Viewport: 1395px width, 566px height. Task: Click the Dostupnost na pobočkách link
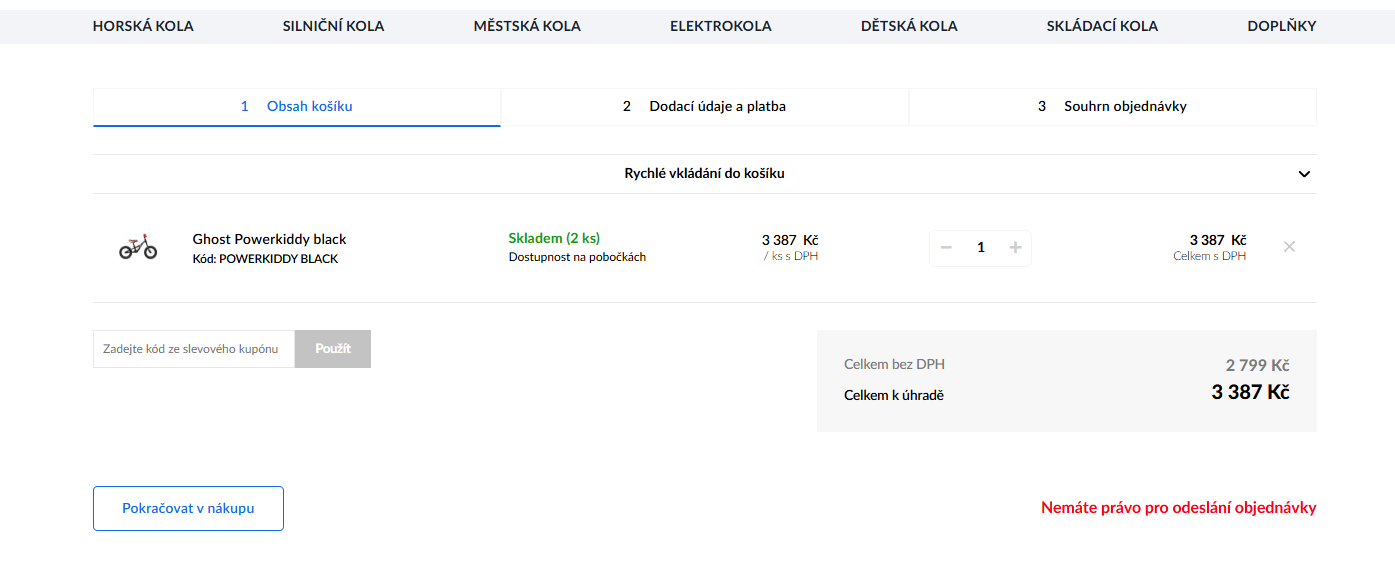[x=577, y=257]
